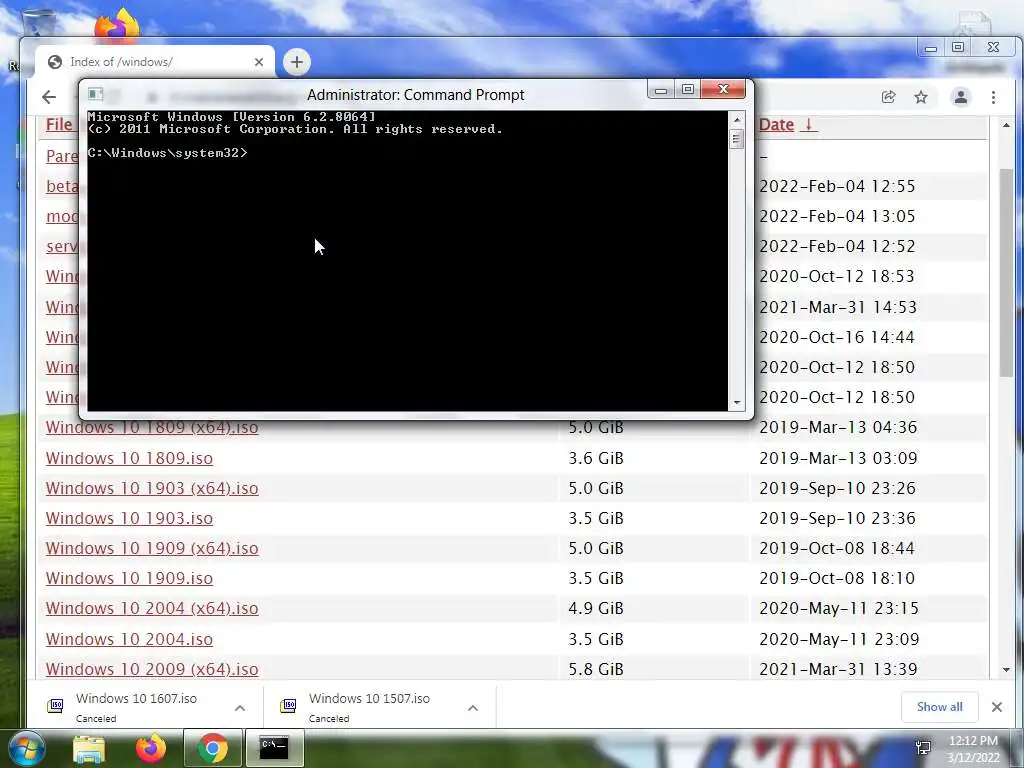Click scroll down arrow in Command Prompt

(737, 402)
